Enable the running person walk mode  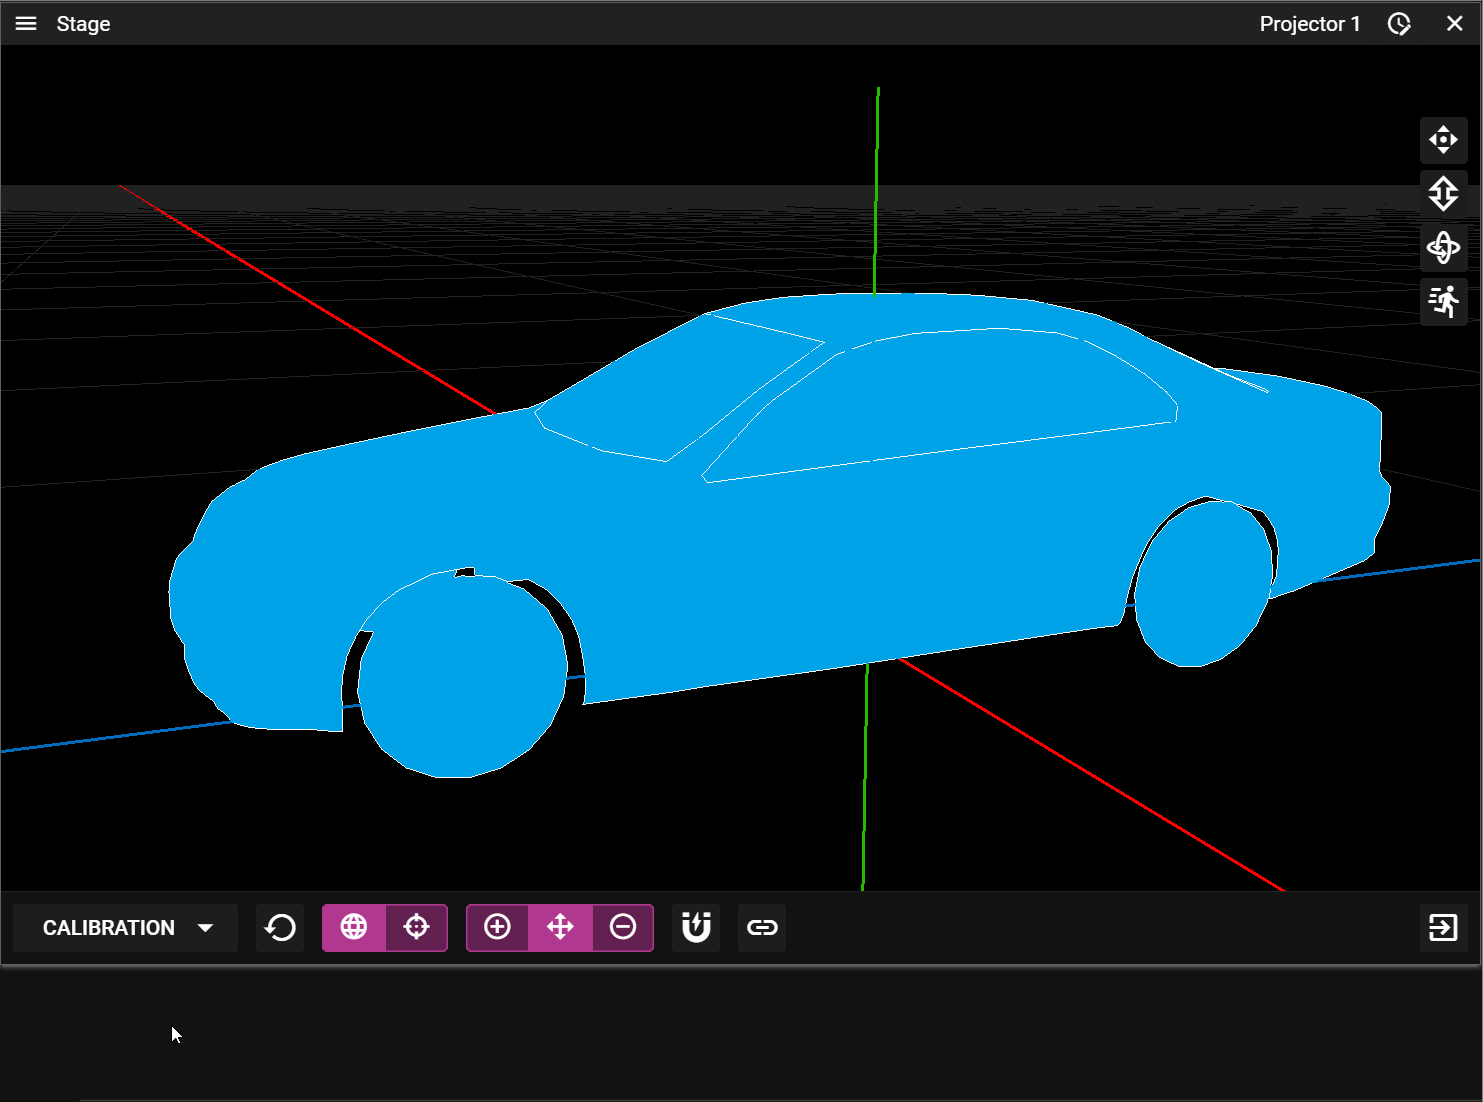1443,301
